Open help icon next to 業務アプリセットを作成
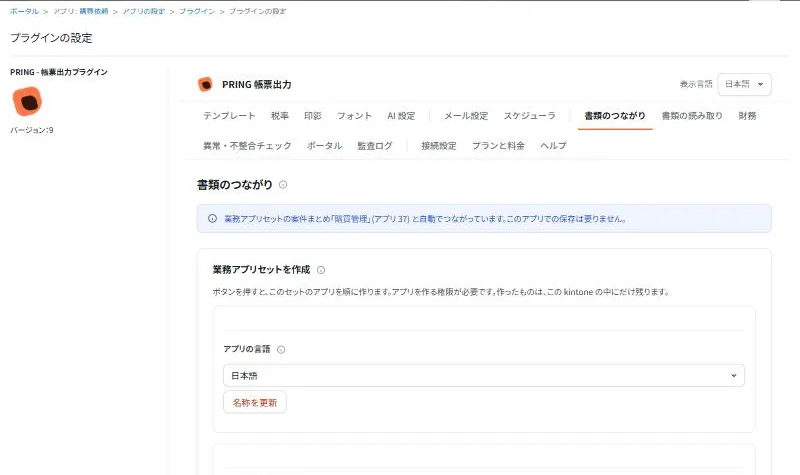Image resolution: width=800 pixels, height=475 pixels. [321, 270]
